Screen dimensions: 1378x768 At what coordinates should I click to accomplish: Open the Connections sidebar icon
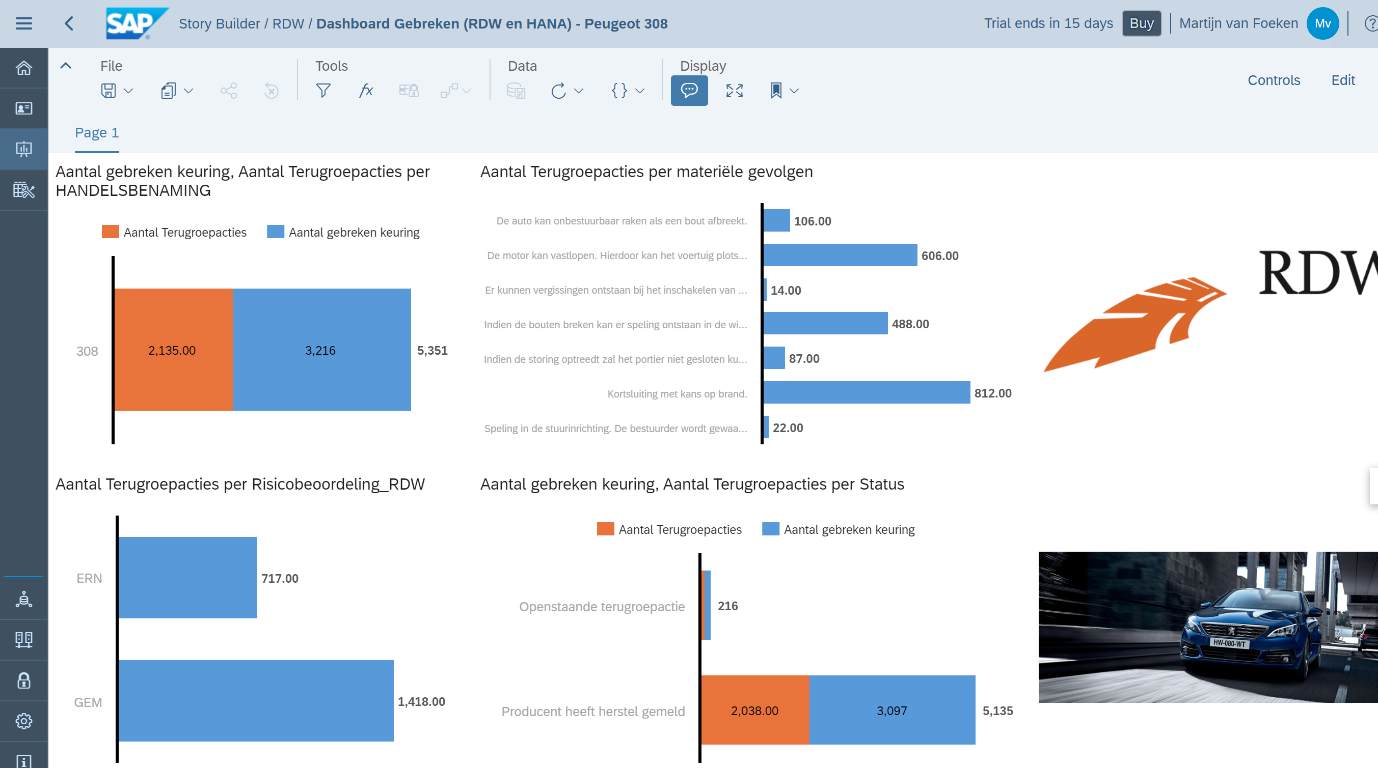click(x=24, y=599)
